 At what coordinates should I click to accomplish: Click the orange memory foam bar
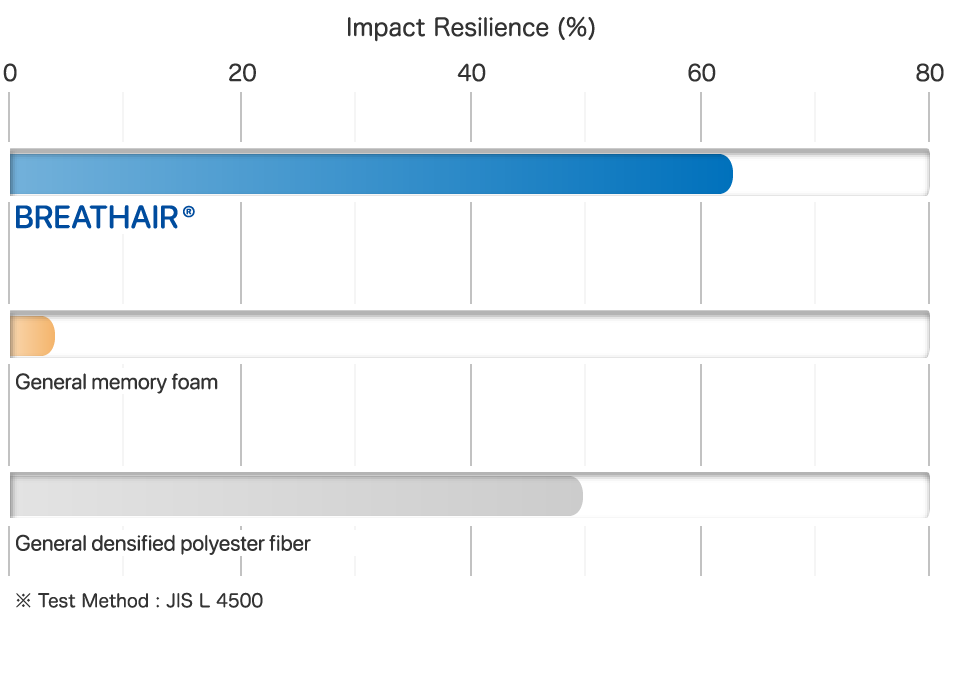pyautogui.click(x=32, y=336)
